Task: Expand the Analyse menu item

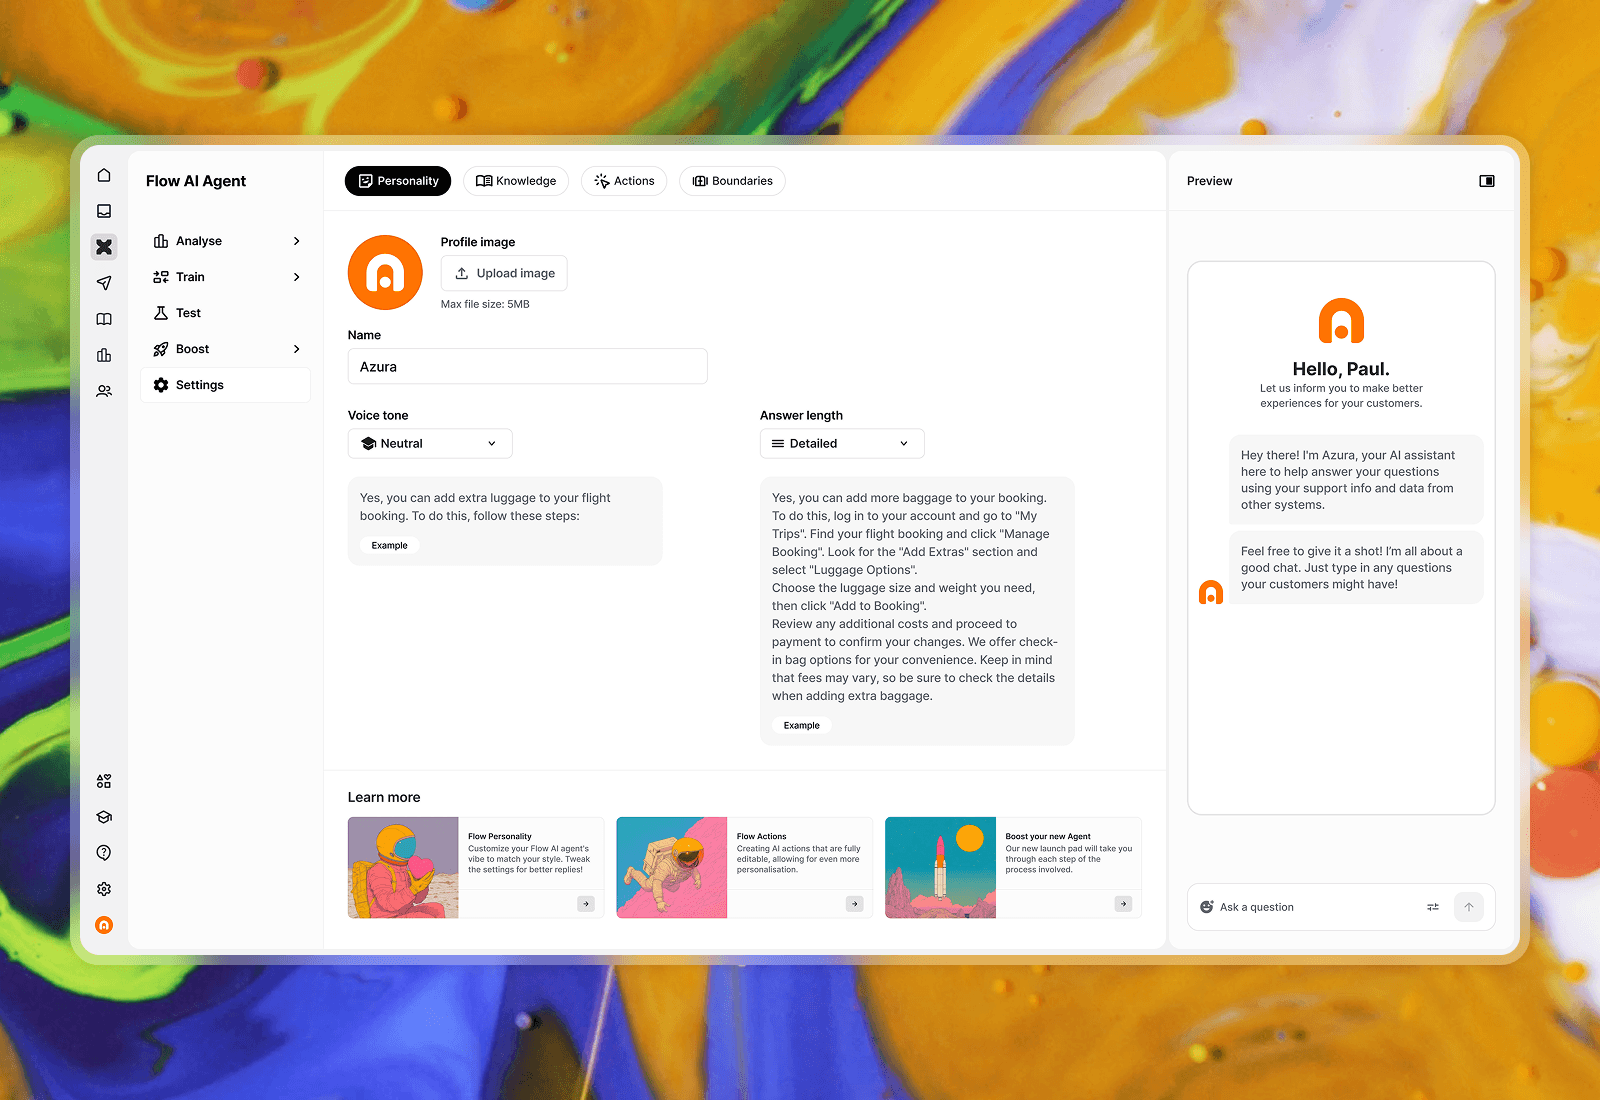Action: click(x=226, y=241)
